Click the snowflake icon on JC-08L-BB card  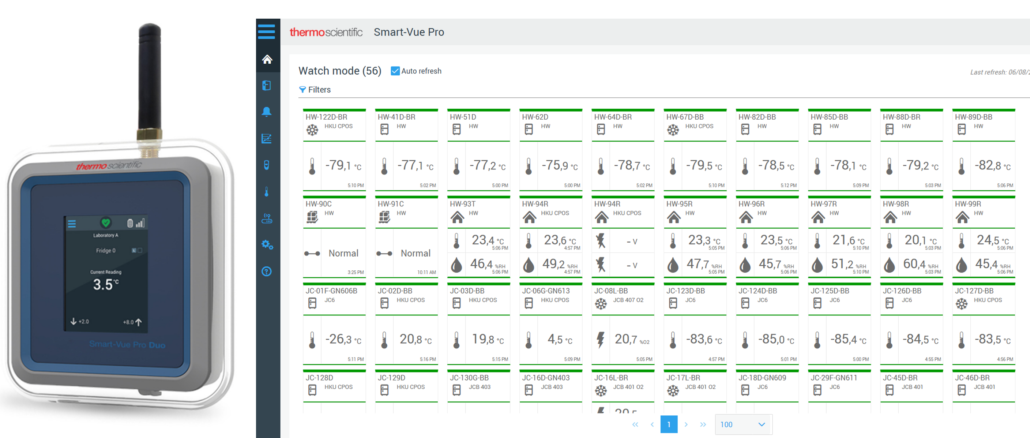coord(600,304)
